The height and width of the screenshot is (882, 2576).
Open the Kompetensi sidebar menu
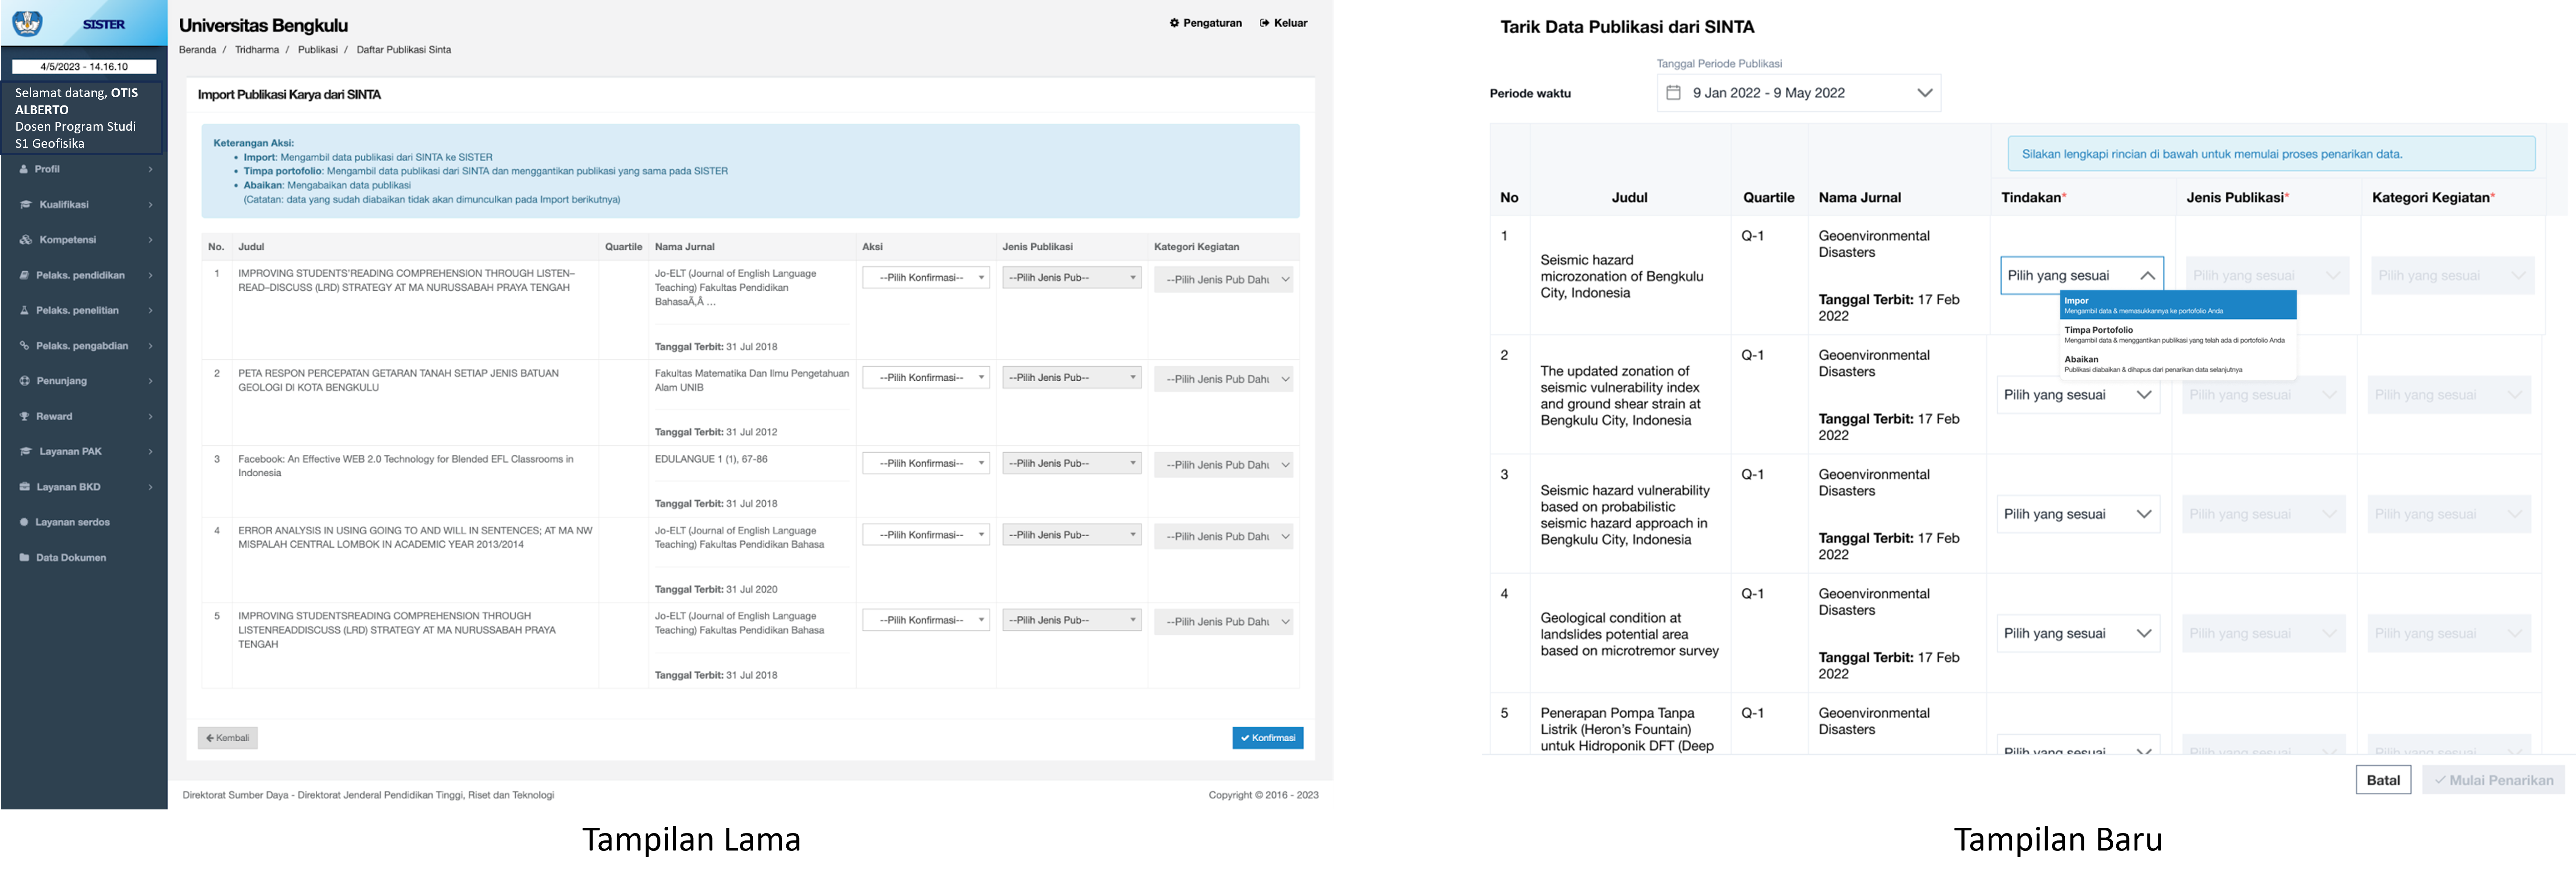(x=84, y=240)
